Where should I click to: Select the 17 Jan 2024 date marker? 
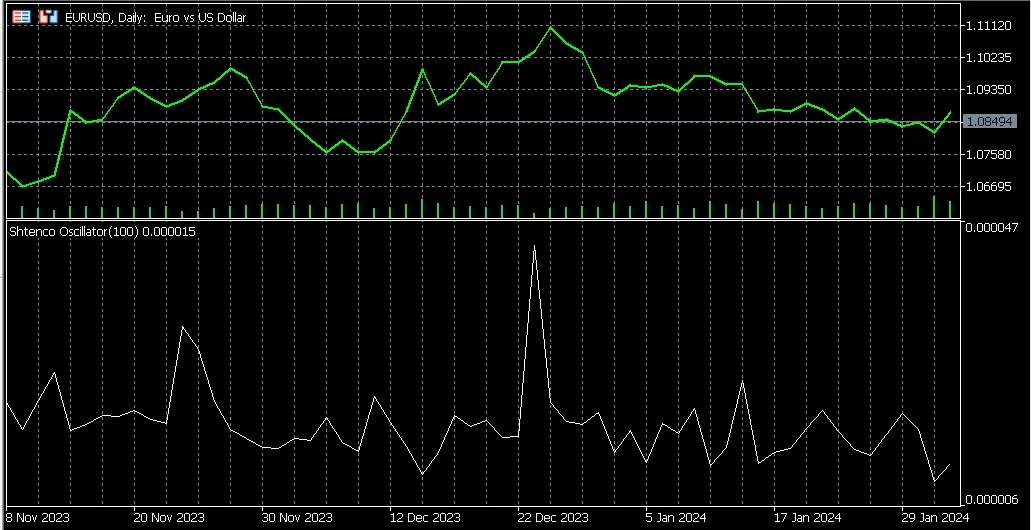click(x=808, y=517)
